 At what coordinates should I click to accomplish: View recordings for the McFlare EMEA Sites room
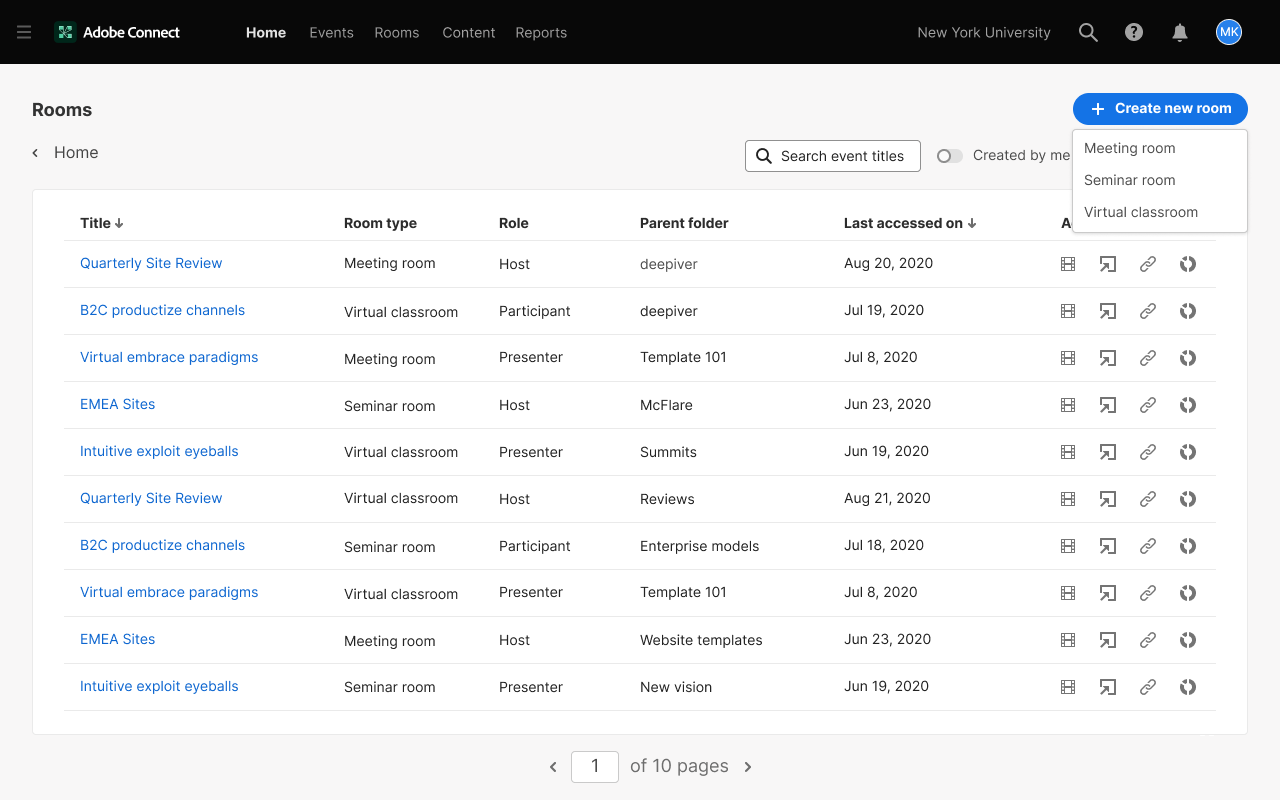pos(1068,405)
